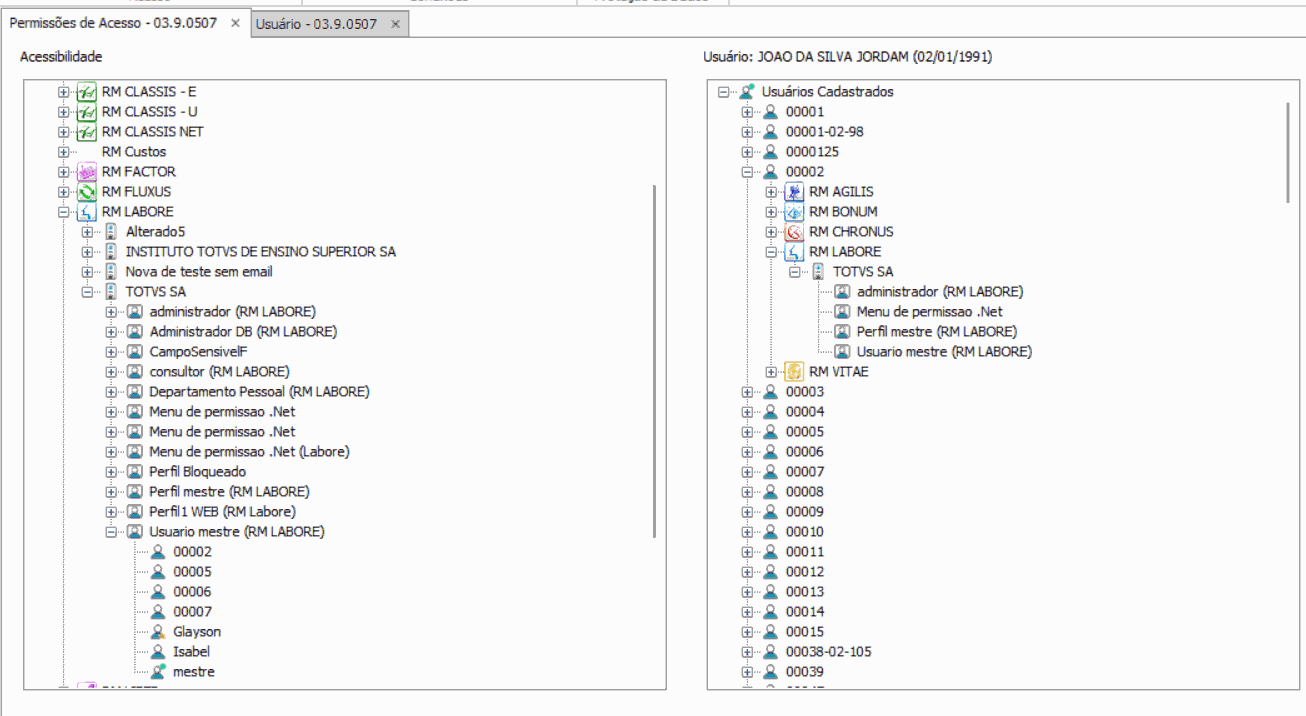Click the RM BONUM module icon

(794, 212)
